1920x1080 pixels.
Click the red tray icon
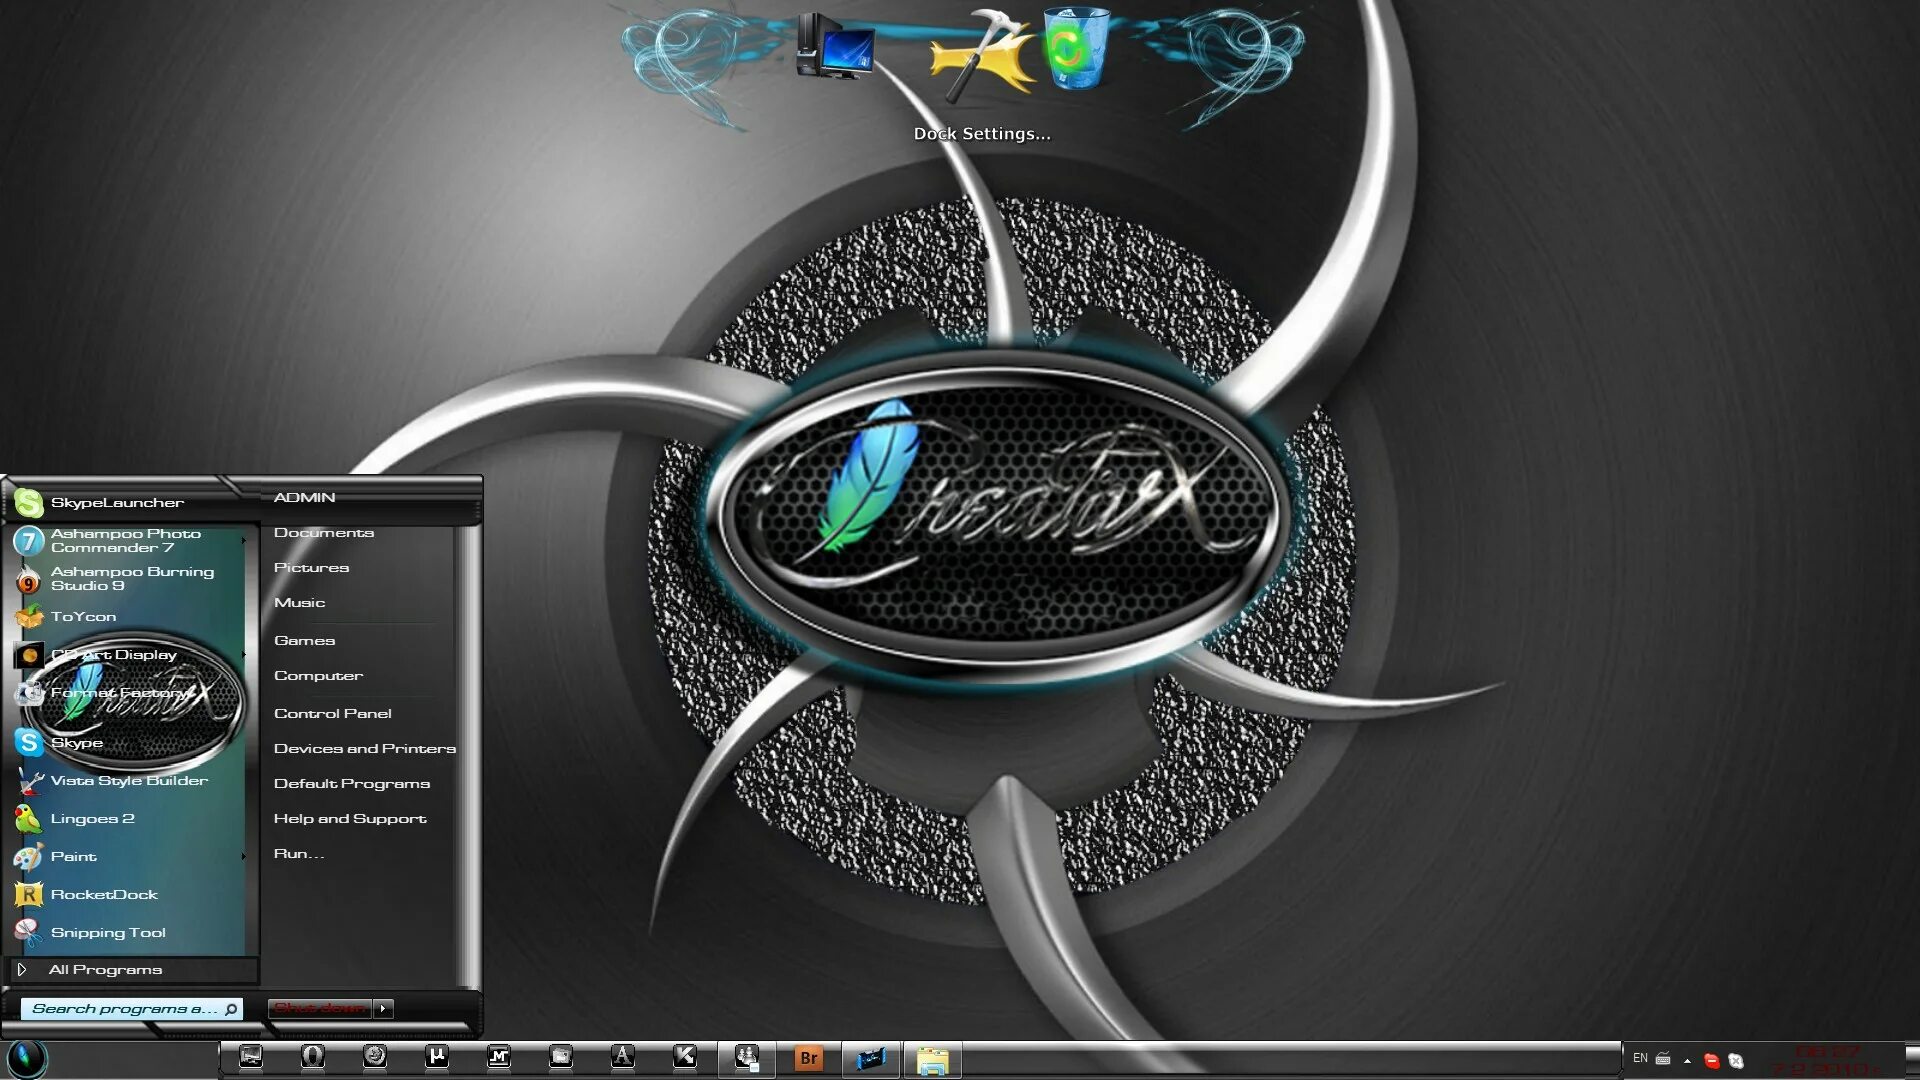1711,1060
